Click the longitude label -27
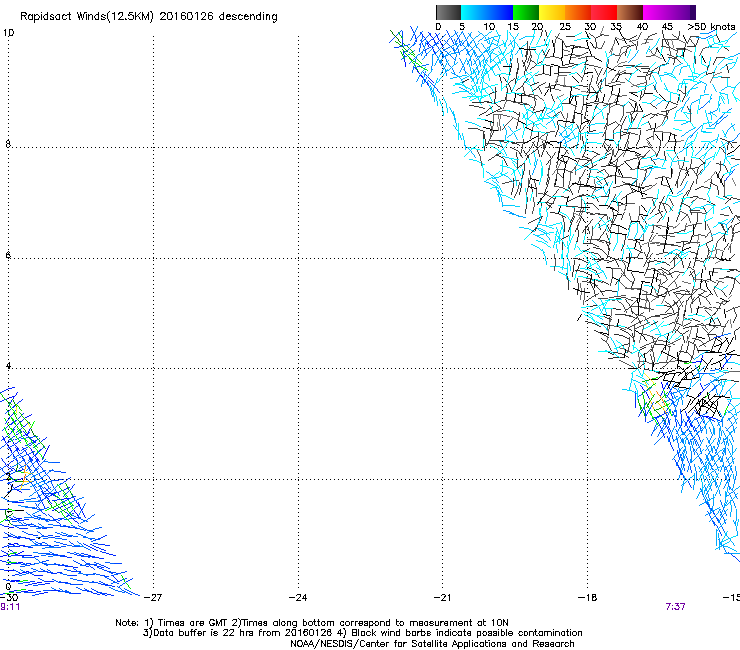 tap(152, 598)
